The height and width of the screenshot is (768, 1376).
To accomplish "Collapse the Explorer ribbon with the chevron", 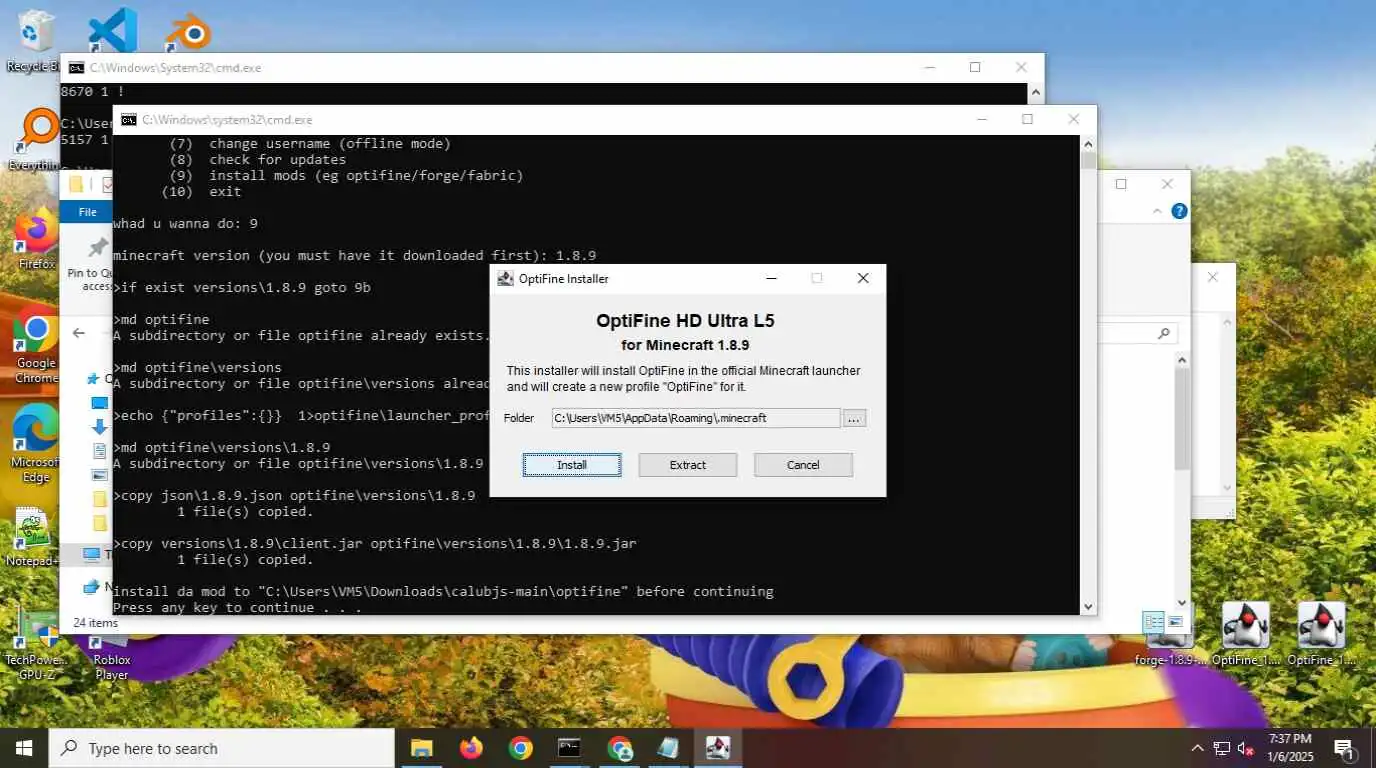I will [1158, 212].
